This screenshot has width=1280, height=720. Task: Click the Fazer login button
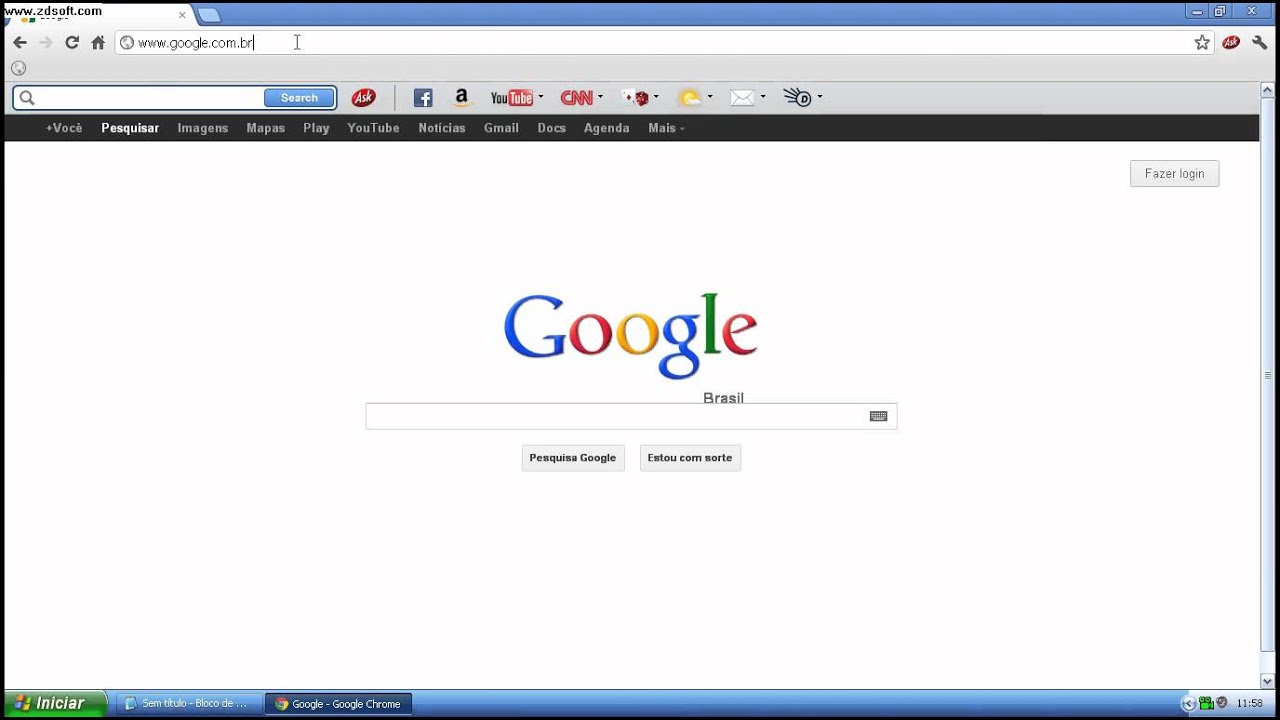(x=1174, y=173)
